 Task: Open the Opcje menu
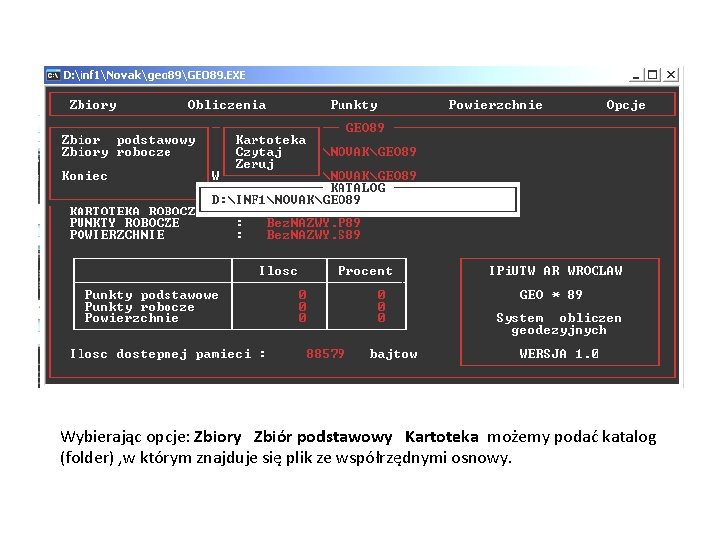pos(625,105)
